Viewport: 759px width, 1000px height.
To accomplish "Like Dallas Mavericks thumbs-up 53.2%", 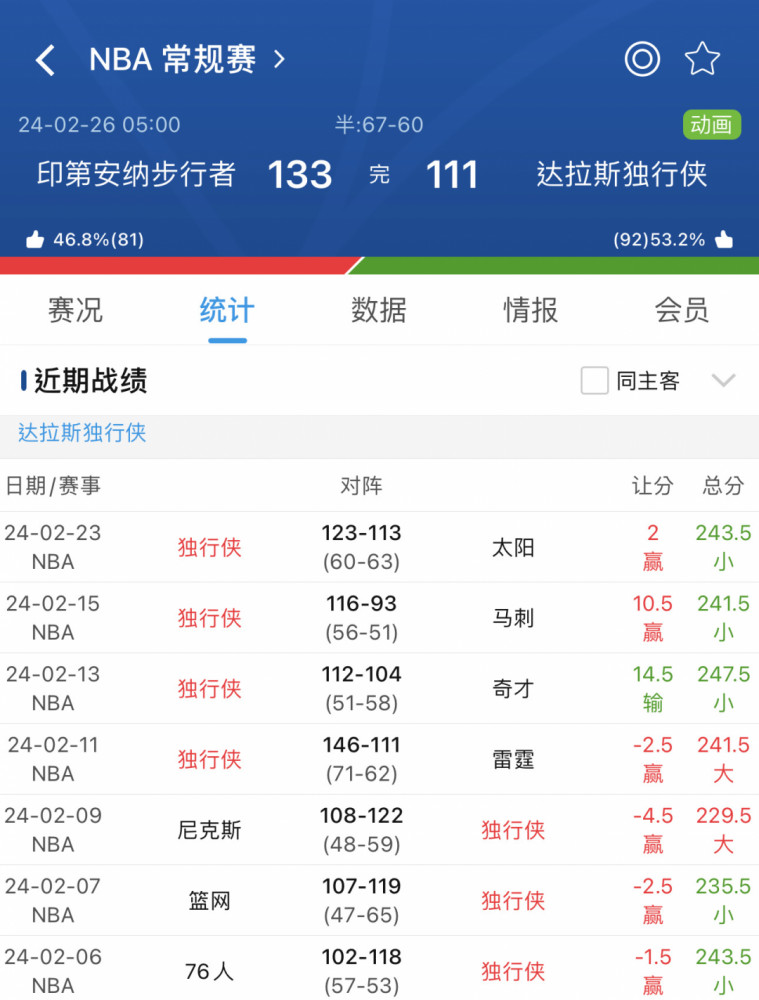I will [724, 240].
